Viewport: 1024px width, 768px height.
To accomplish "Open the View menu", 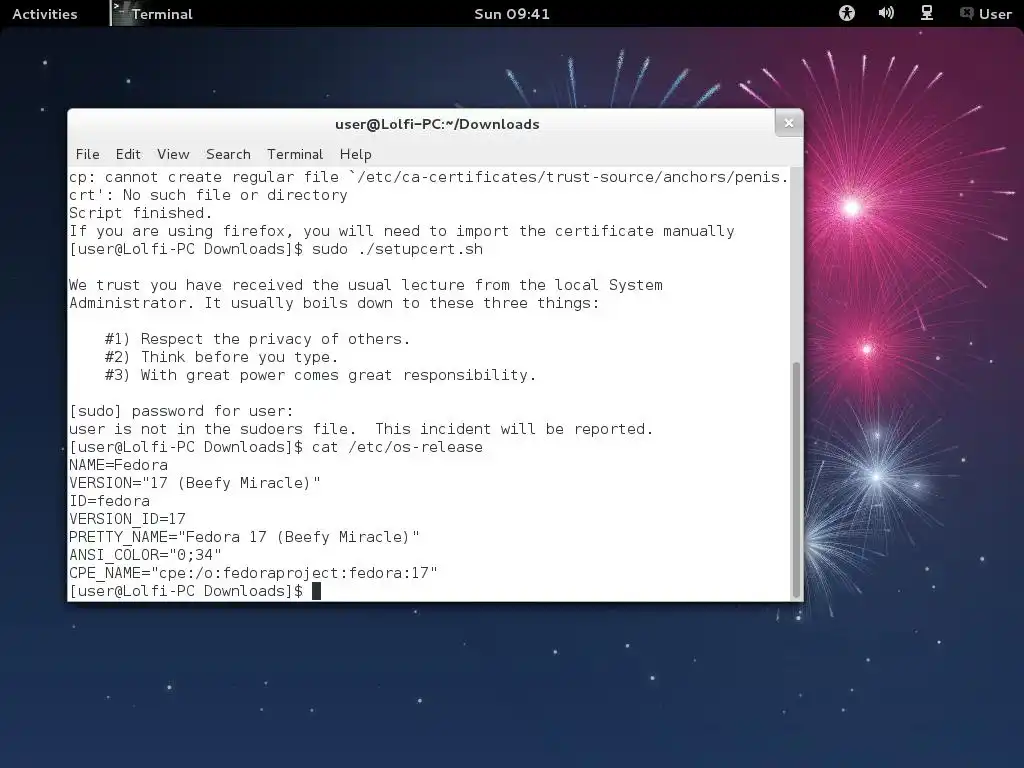I will [x=173, y=154].
